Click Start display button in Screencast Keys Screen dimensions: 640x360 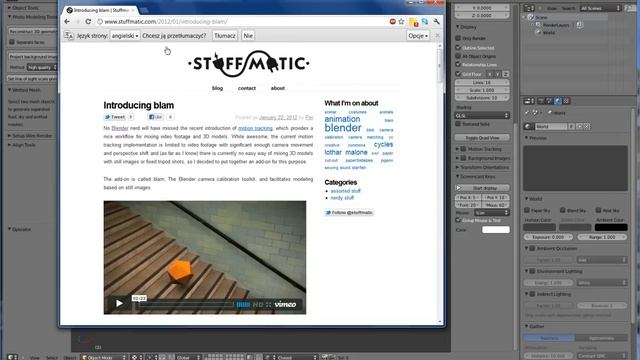pos(482,188)
